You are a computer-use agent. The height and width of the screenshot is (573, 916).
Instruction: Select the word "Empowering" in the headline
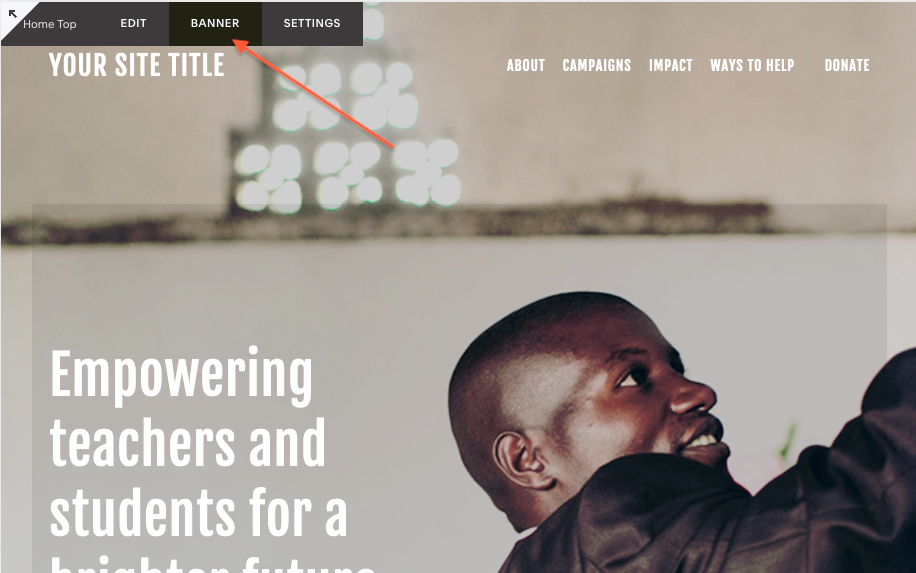tap(181, 376)
